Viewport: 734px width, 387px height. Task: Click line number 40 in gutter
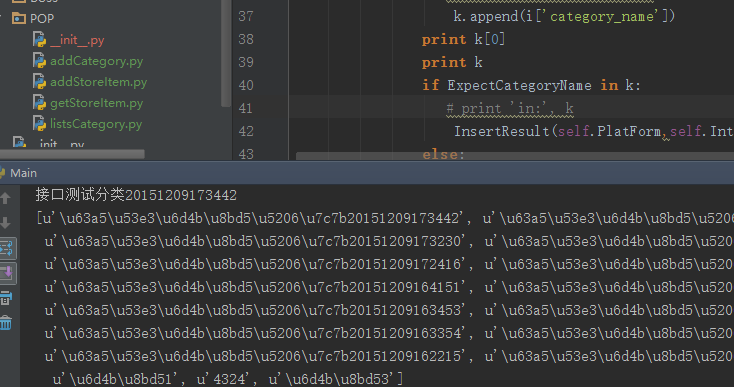pos(246,85)
